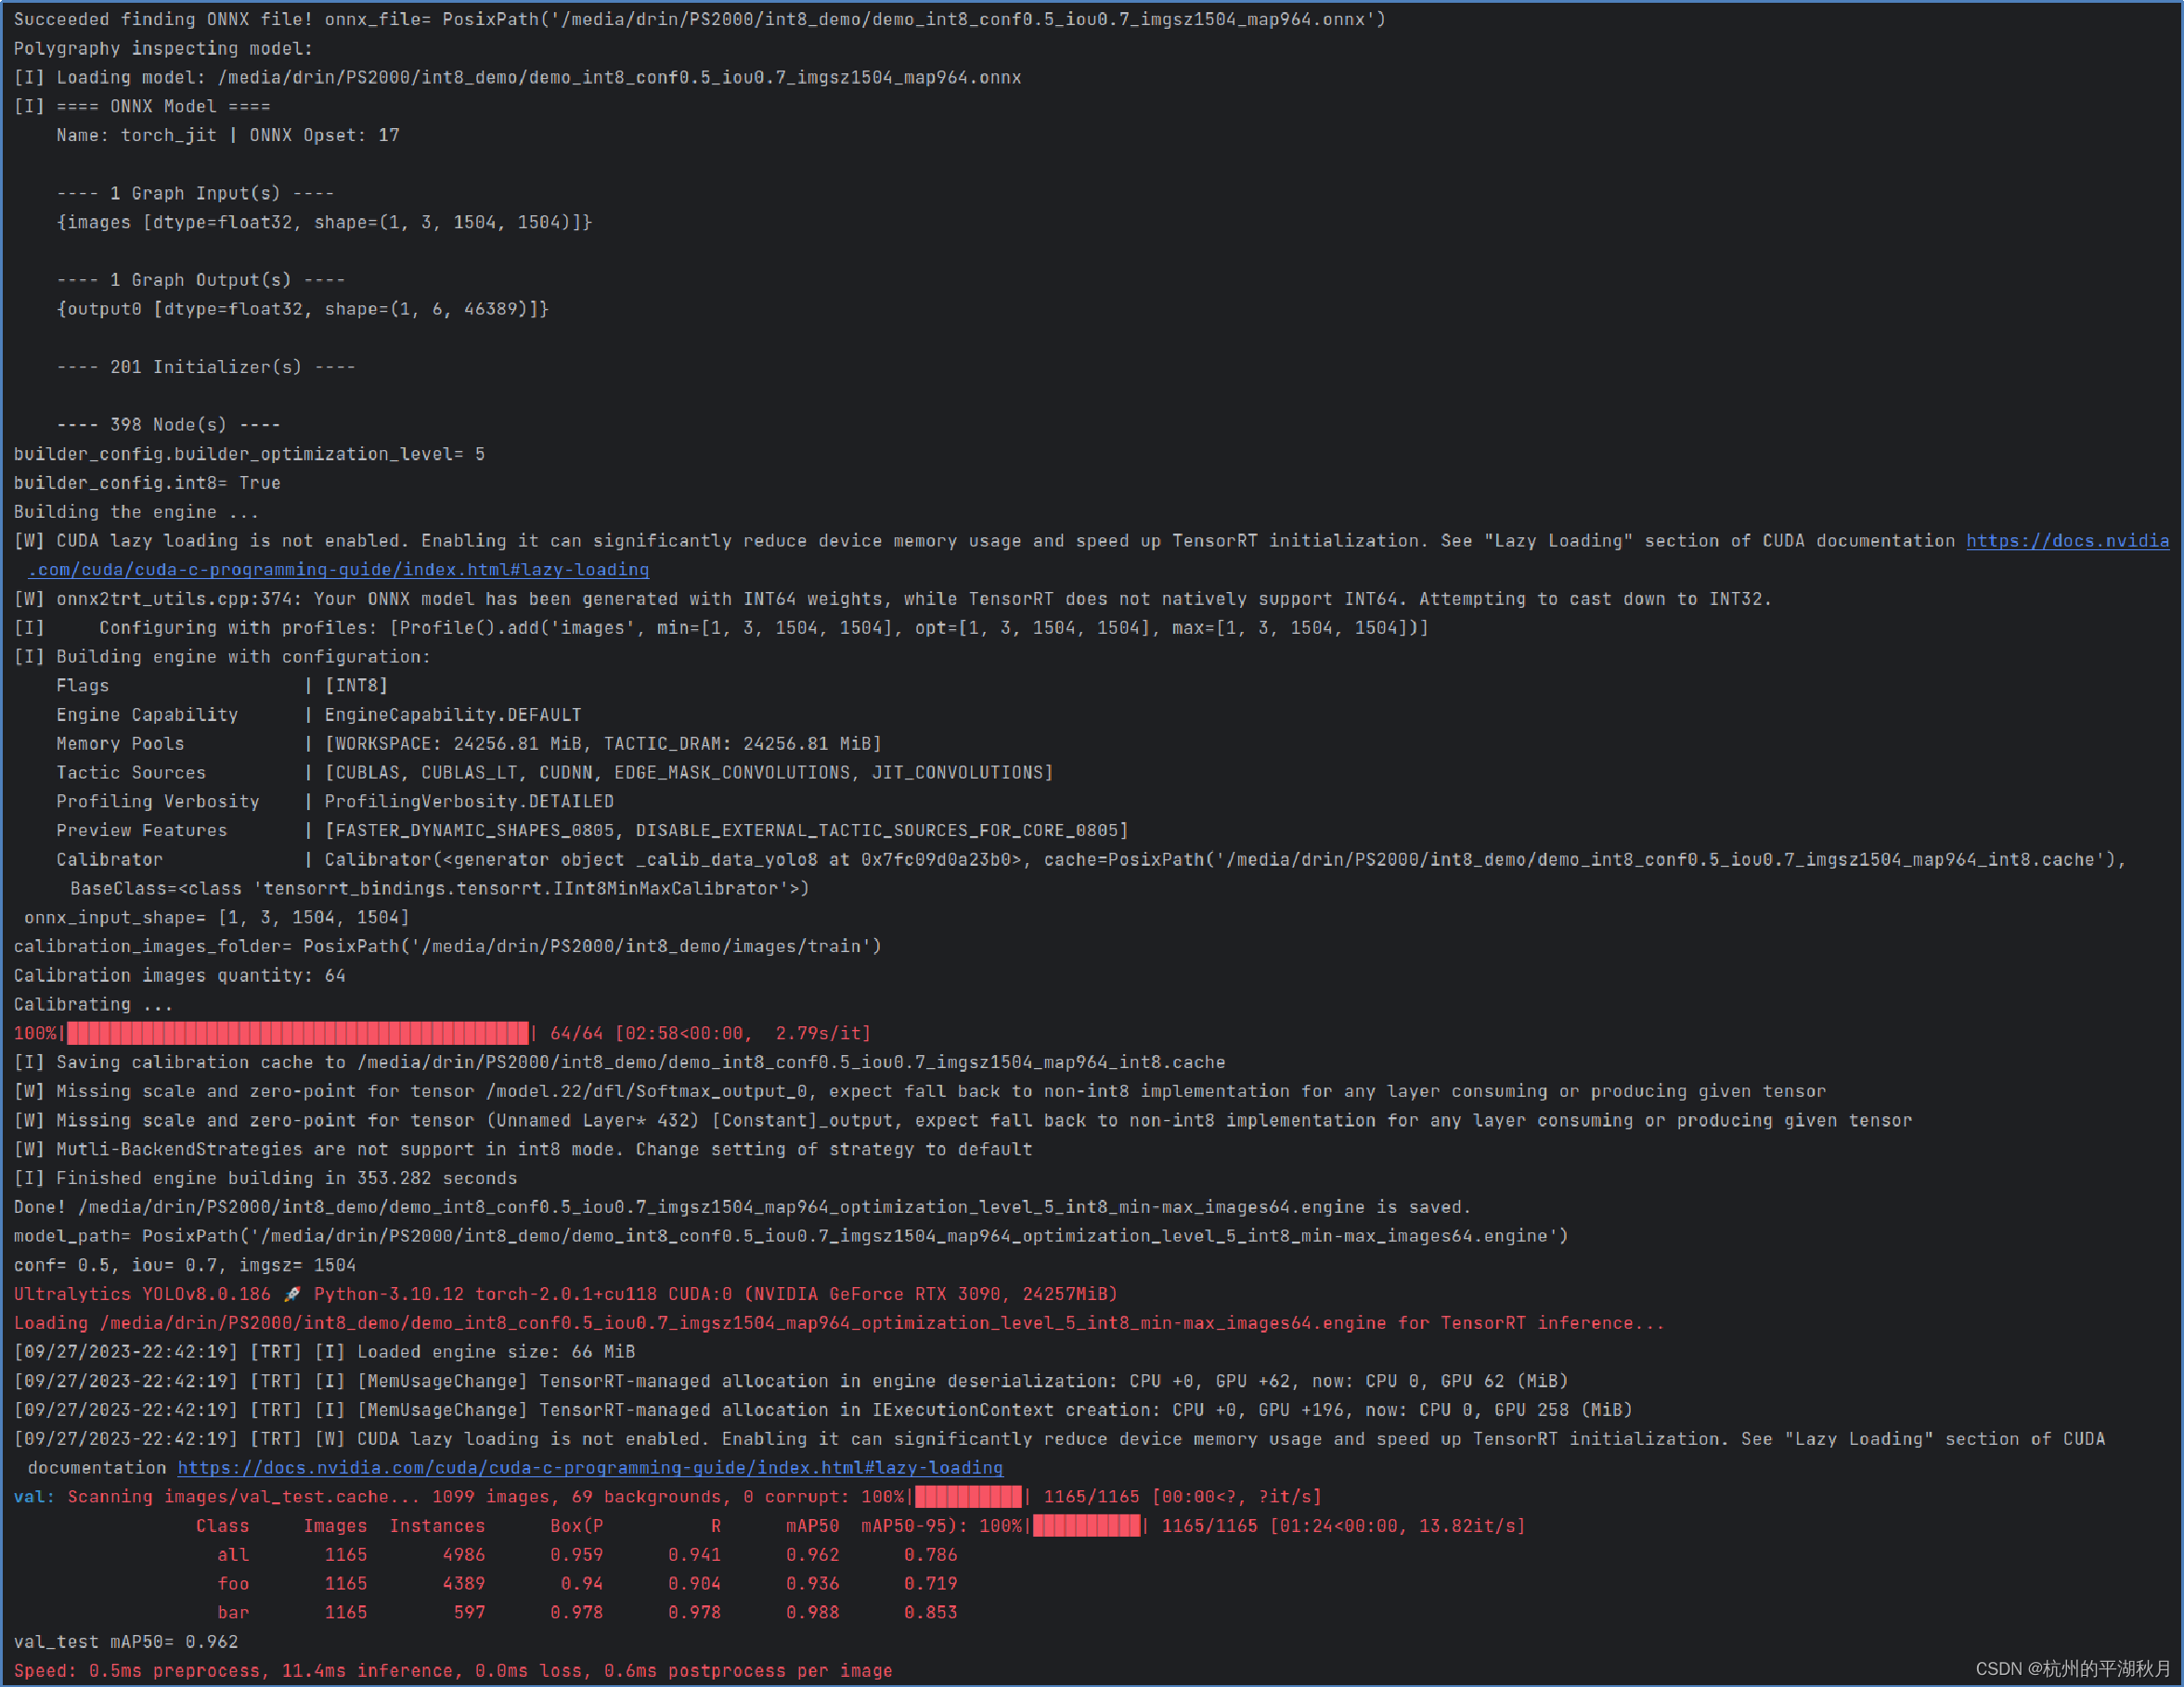Click the mAP50-95 evaluation progress bar
Image resolution: width=2184 pixels, height=1687 pixels.
(1086, 1526)
